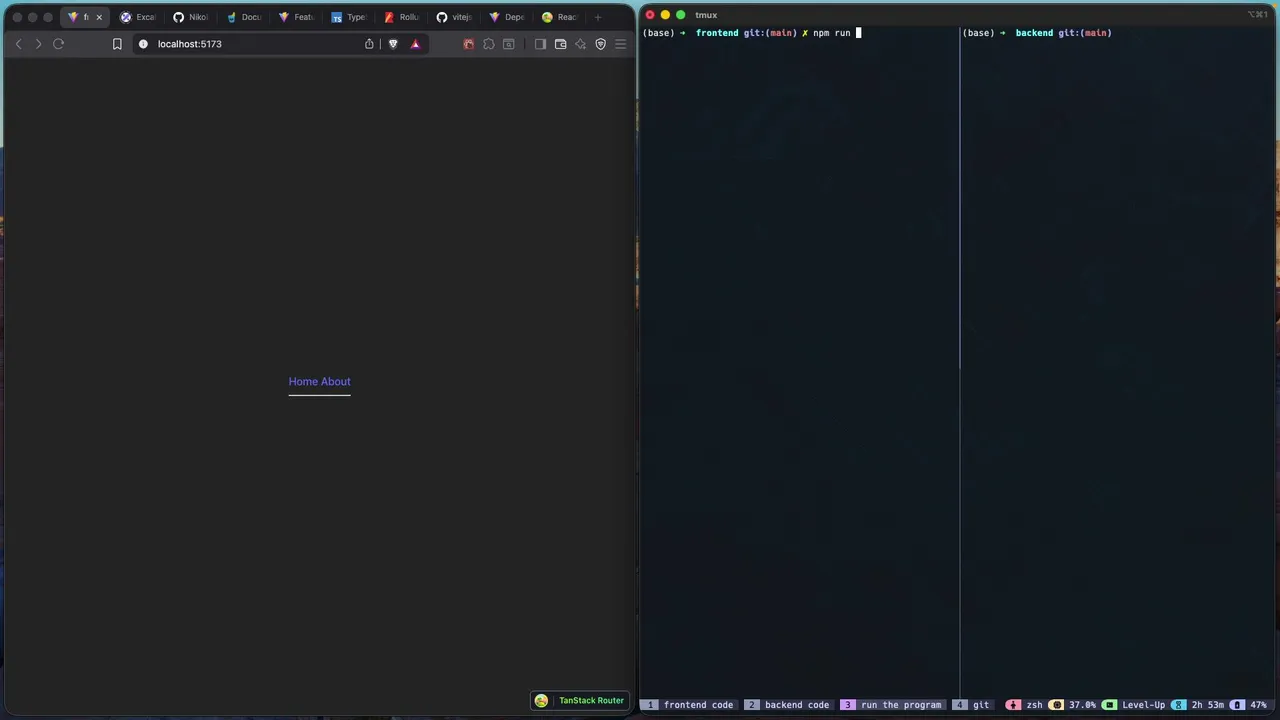Image resolution: width=1280 pixels, height=720 pixels.
Task: Share this page using the share icon
Action: (x=369, y=44)
